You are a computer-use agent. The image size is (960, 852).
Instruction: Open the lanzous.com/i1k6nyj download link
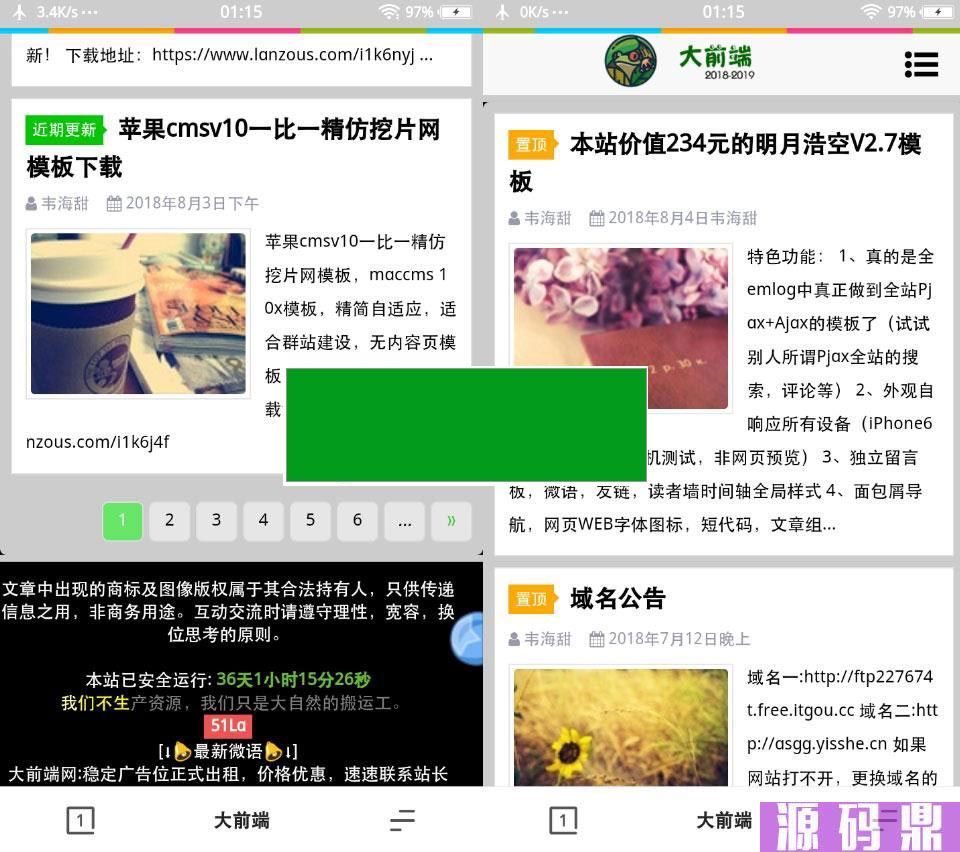tap(293, 55)
